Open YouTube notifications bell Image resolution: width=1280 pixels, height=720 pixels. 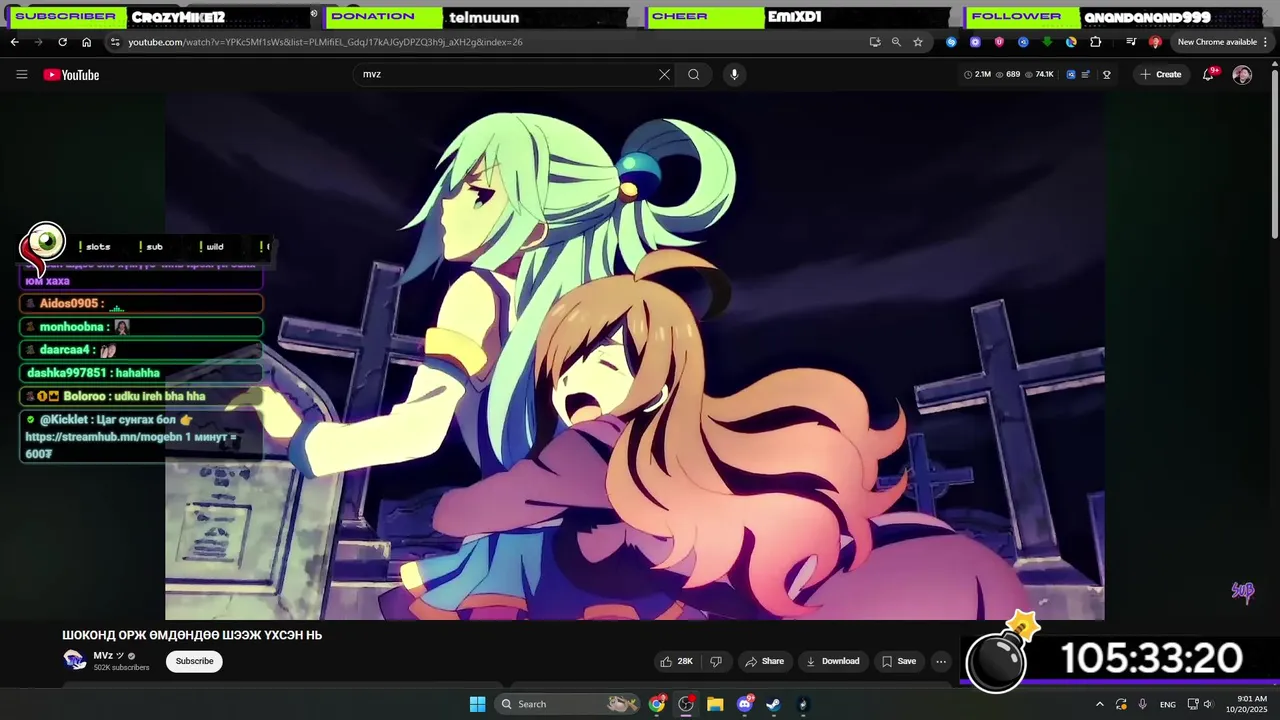coord(1208,74)
